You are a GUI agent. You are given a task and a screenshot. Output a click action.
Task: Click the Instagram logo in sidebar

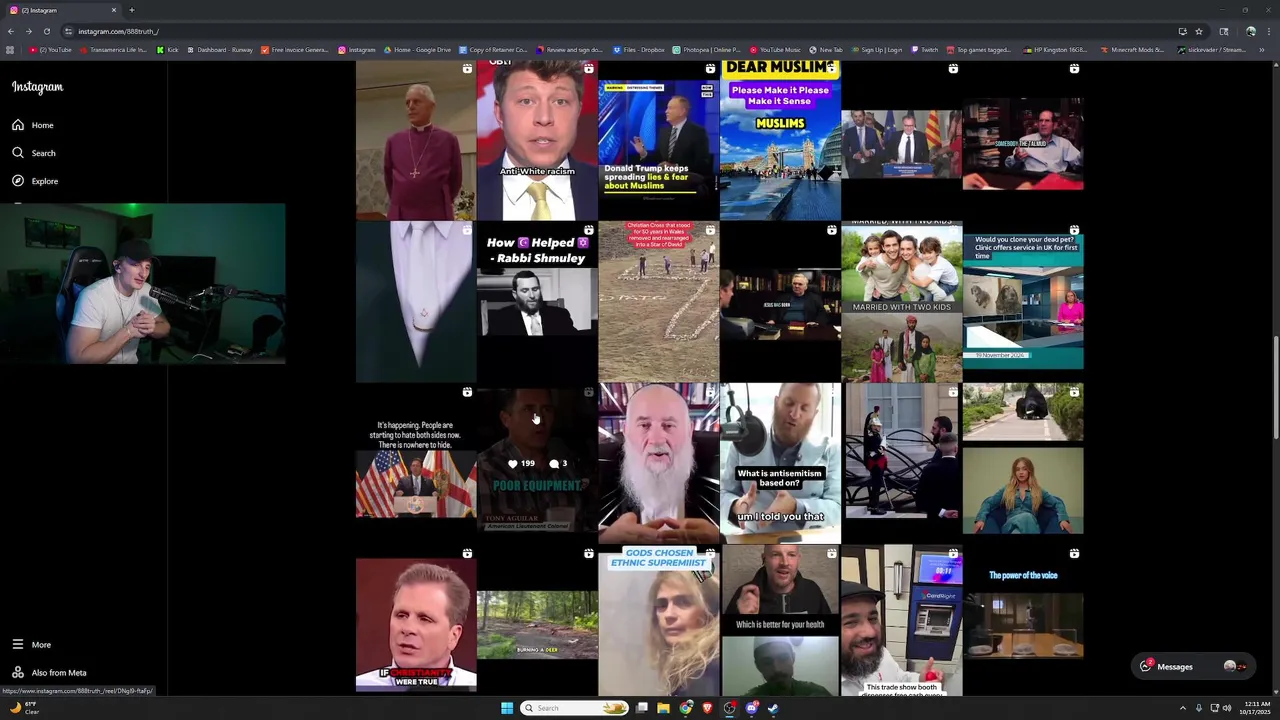pyautogui.click(x=37, y=87)
